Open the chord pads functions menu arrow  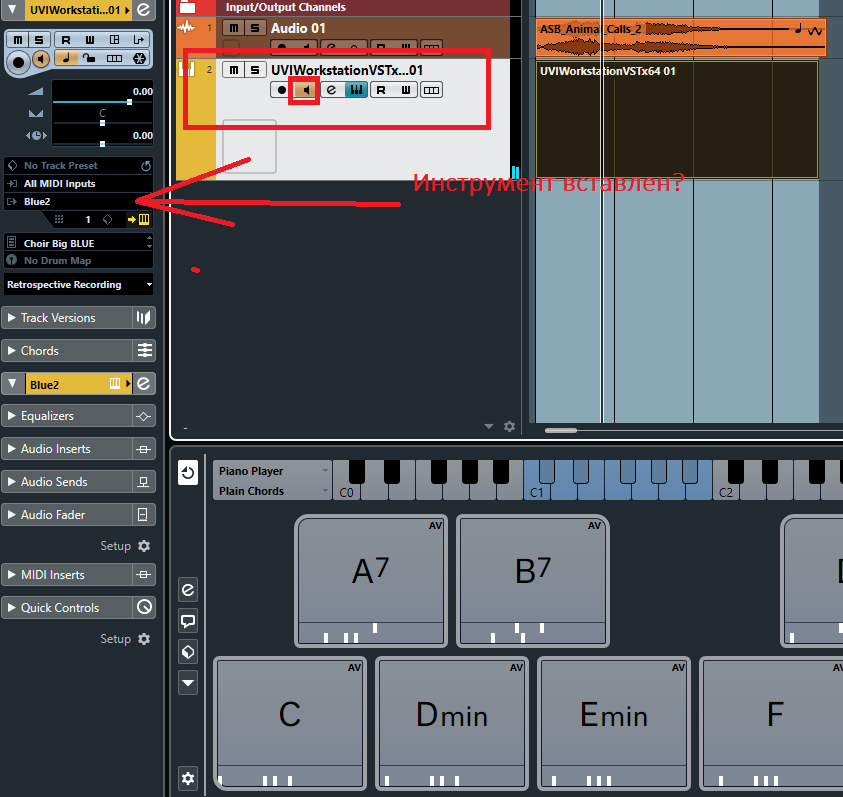click(x=188, y=682)
